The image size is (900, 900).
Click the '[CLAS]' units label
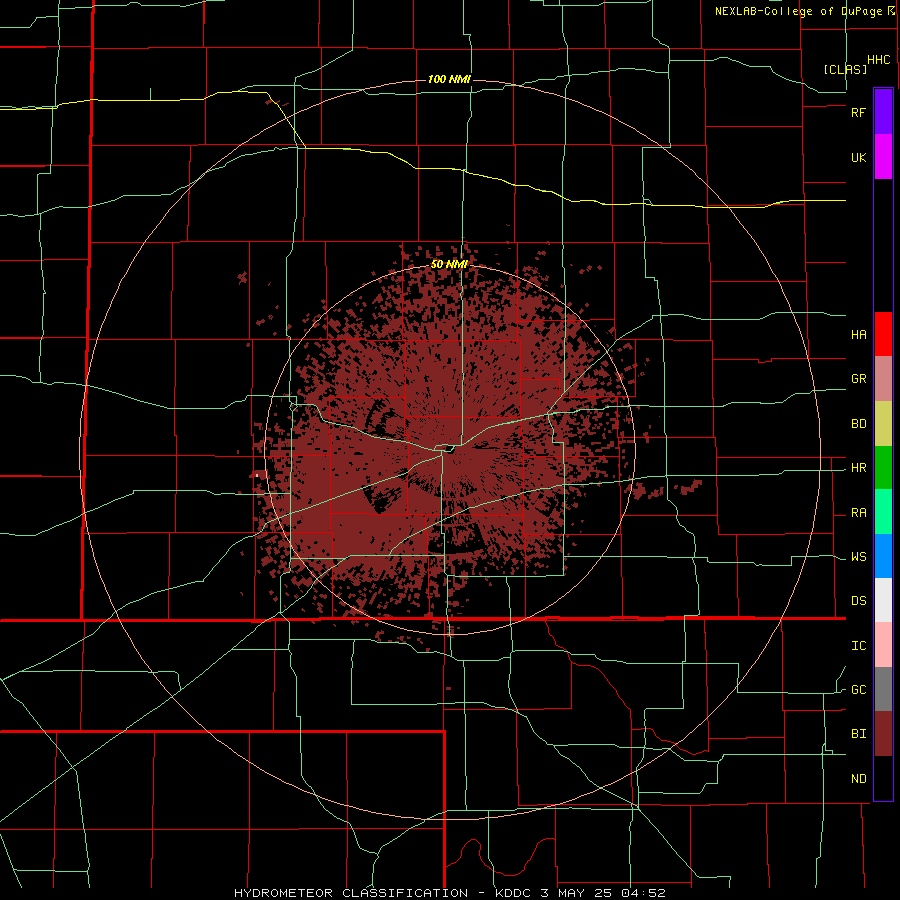(845, 69)
